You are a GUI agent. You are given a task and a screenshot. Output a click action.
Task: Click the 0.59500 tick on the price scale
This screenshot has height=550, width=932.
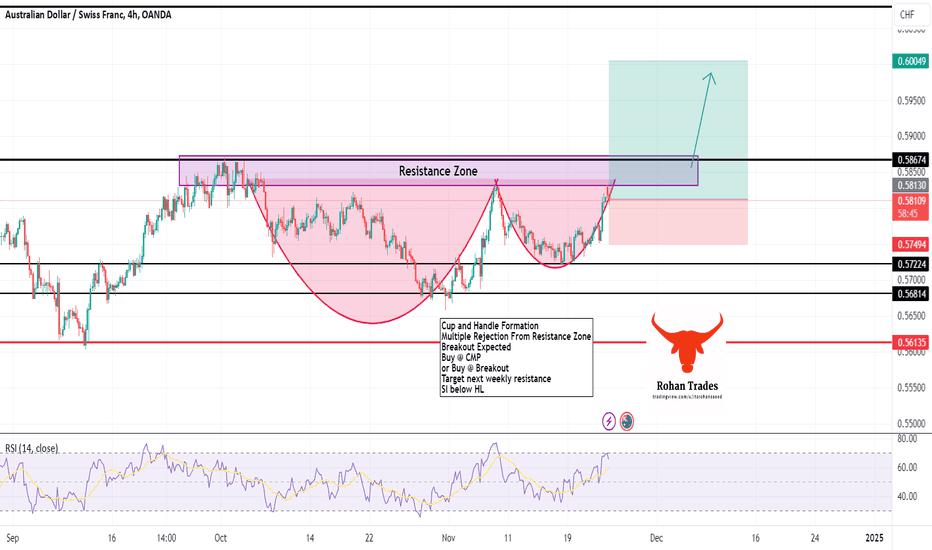pos(911,101)
